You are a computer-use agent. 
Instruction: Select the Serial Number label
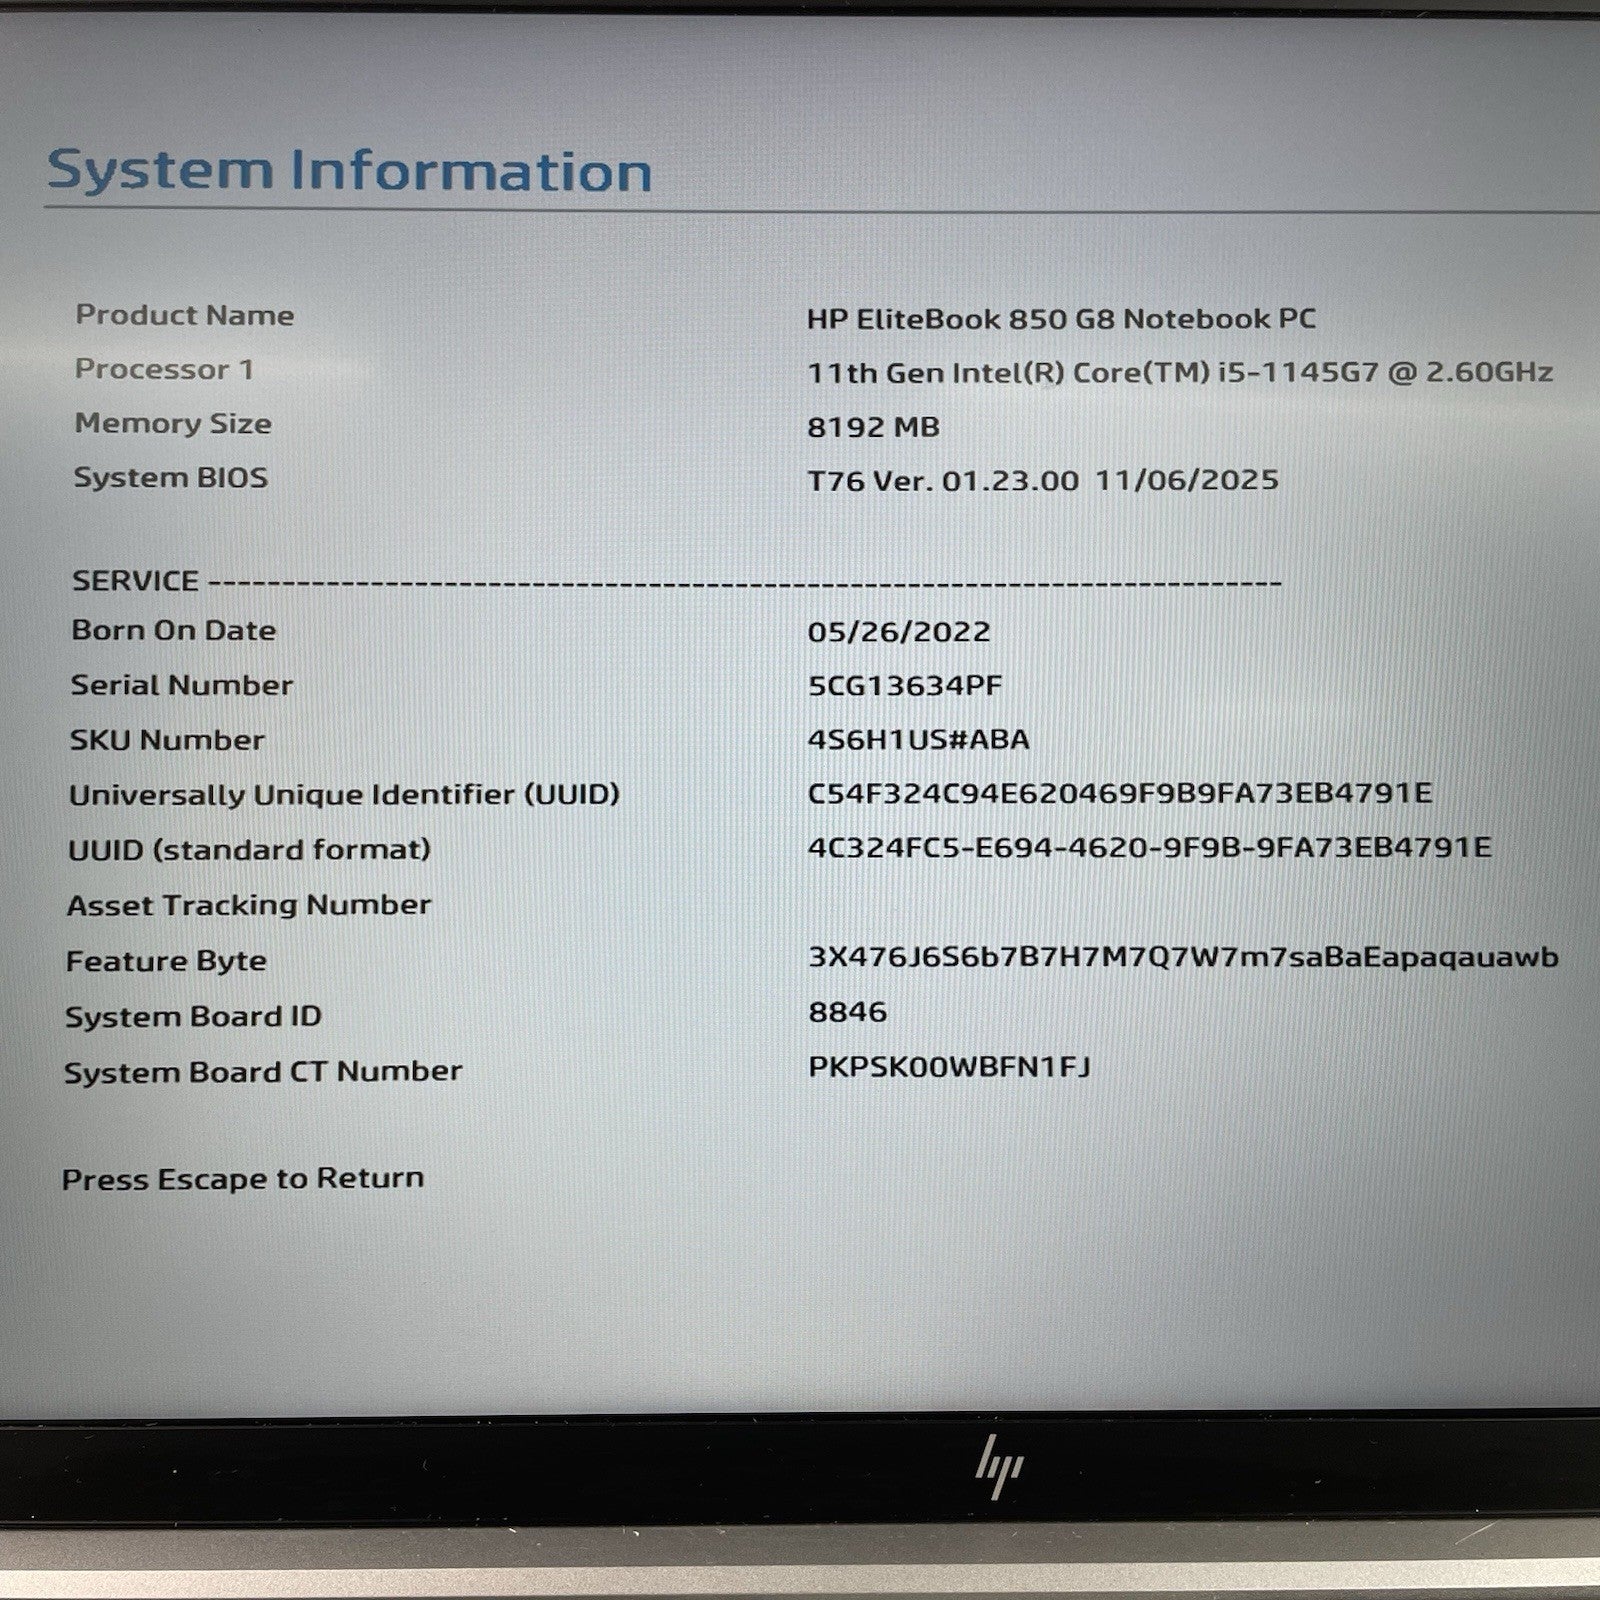182,685
